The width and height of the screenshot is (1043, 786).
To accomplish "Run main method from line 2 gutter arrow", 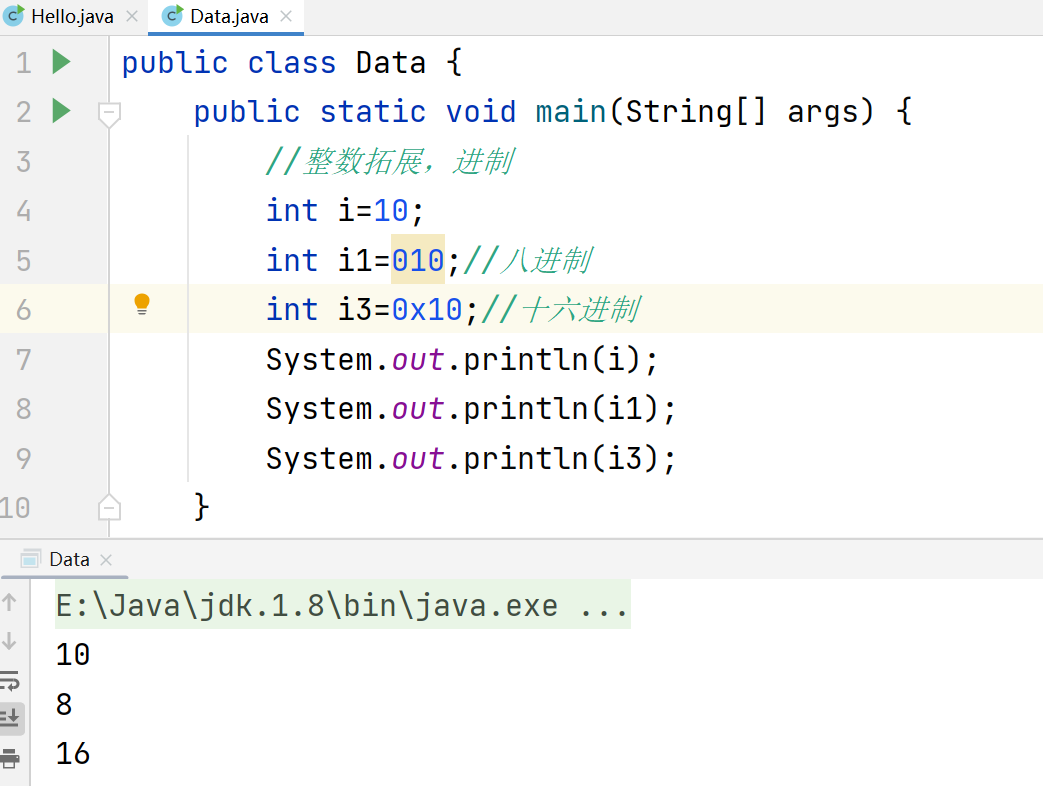I will [x=61, y=110].
